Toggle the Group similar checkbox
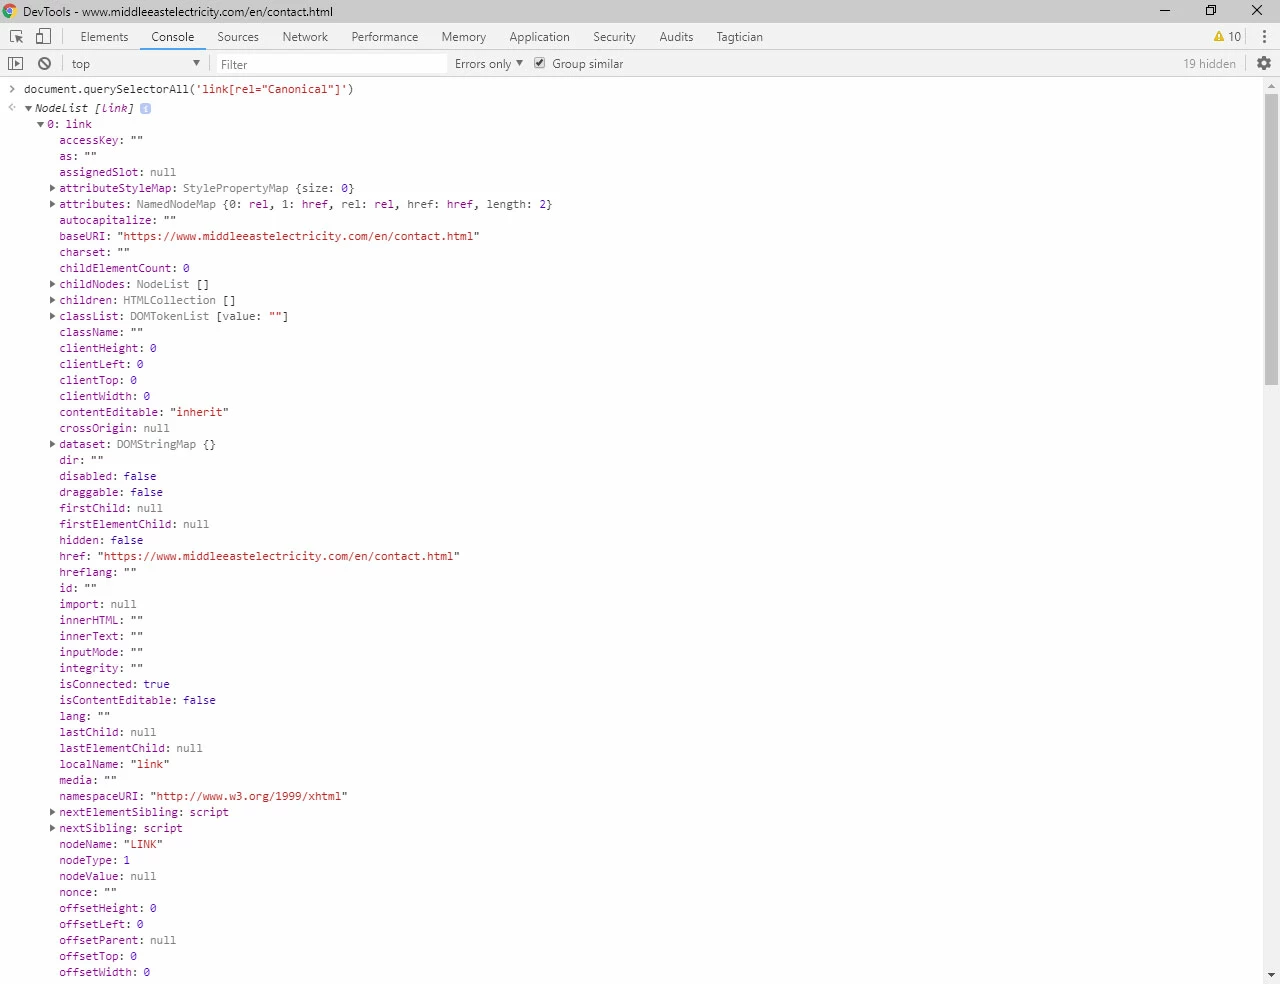 [x=540, y=63]
